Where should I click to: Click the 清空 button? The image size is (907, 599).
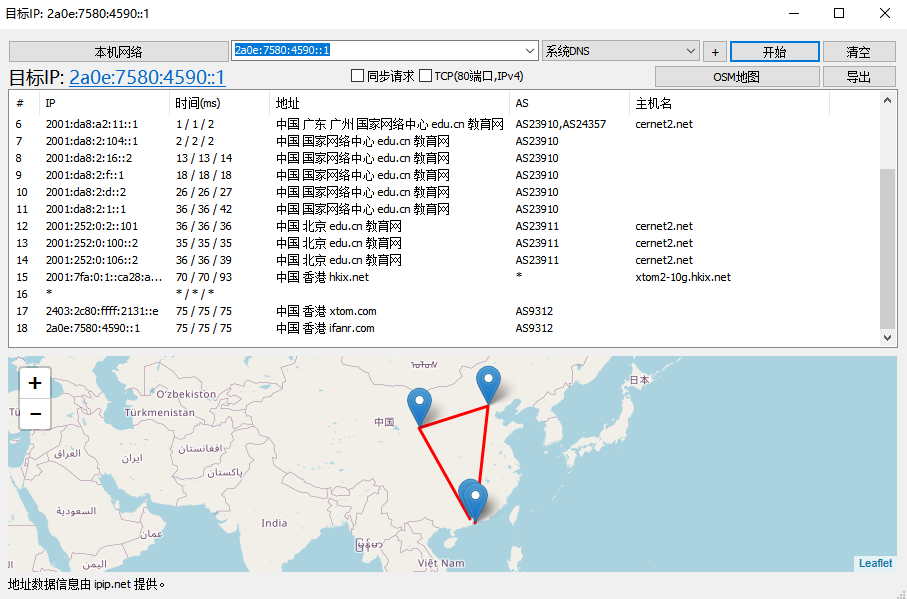coord(857,52)
